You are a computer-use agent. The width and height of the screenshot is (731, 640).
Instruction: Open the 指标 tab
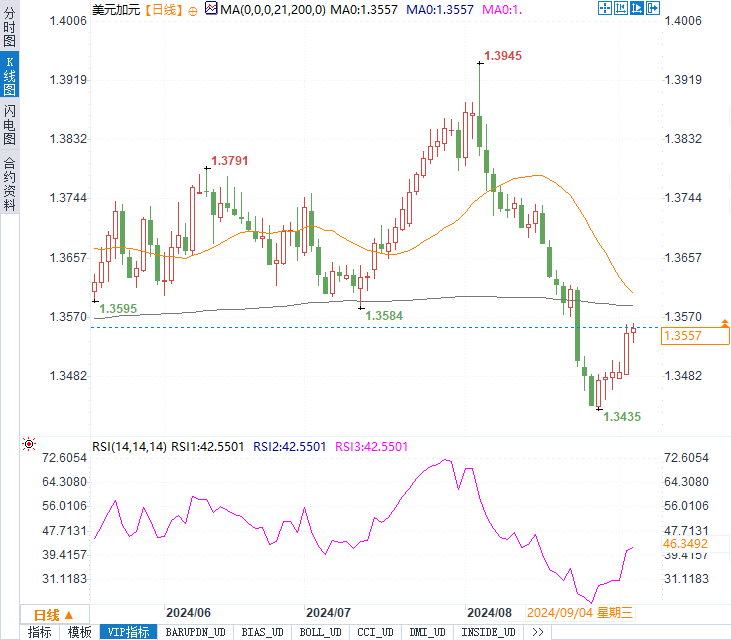[40, 632]
